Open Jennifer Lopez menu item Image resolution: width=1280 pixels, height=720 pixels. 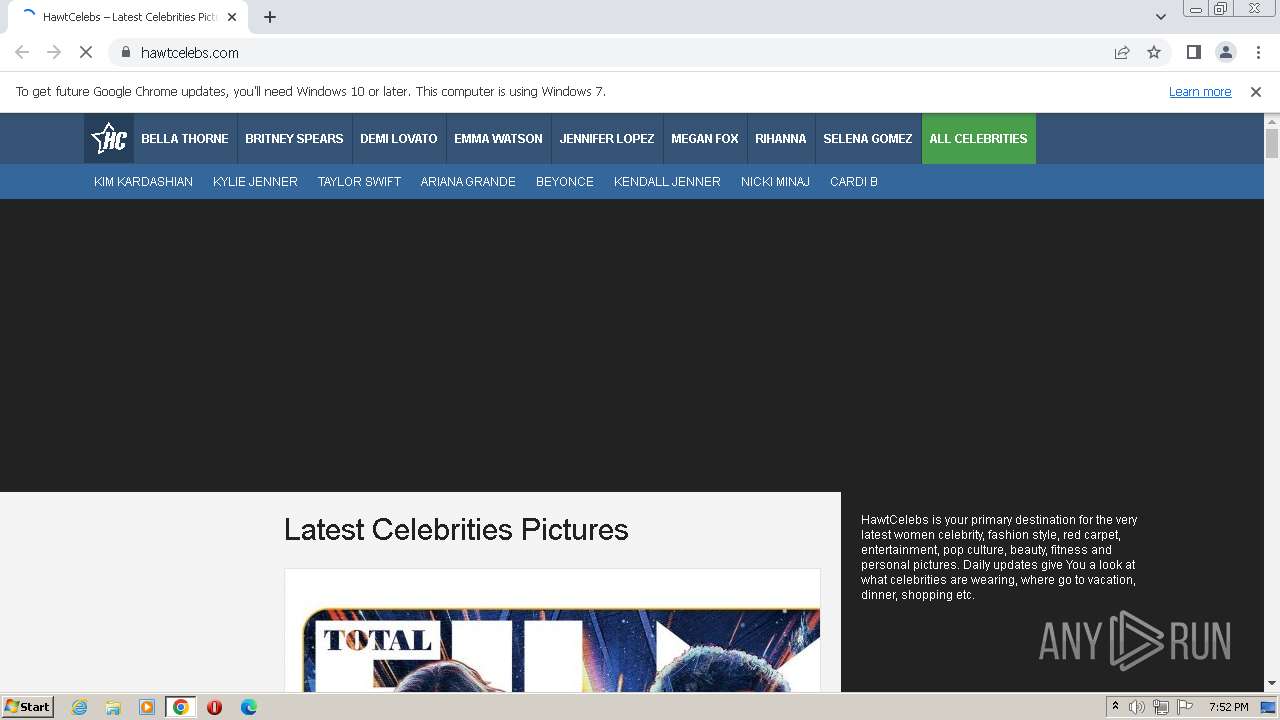click(607, 139)
